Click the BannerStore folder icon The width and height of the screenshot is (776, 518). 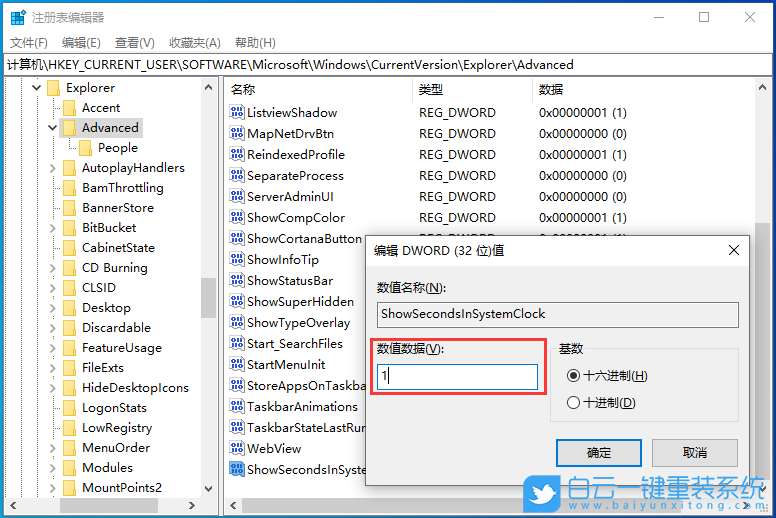(70, 208)
